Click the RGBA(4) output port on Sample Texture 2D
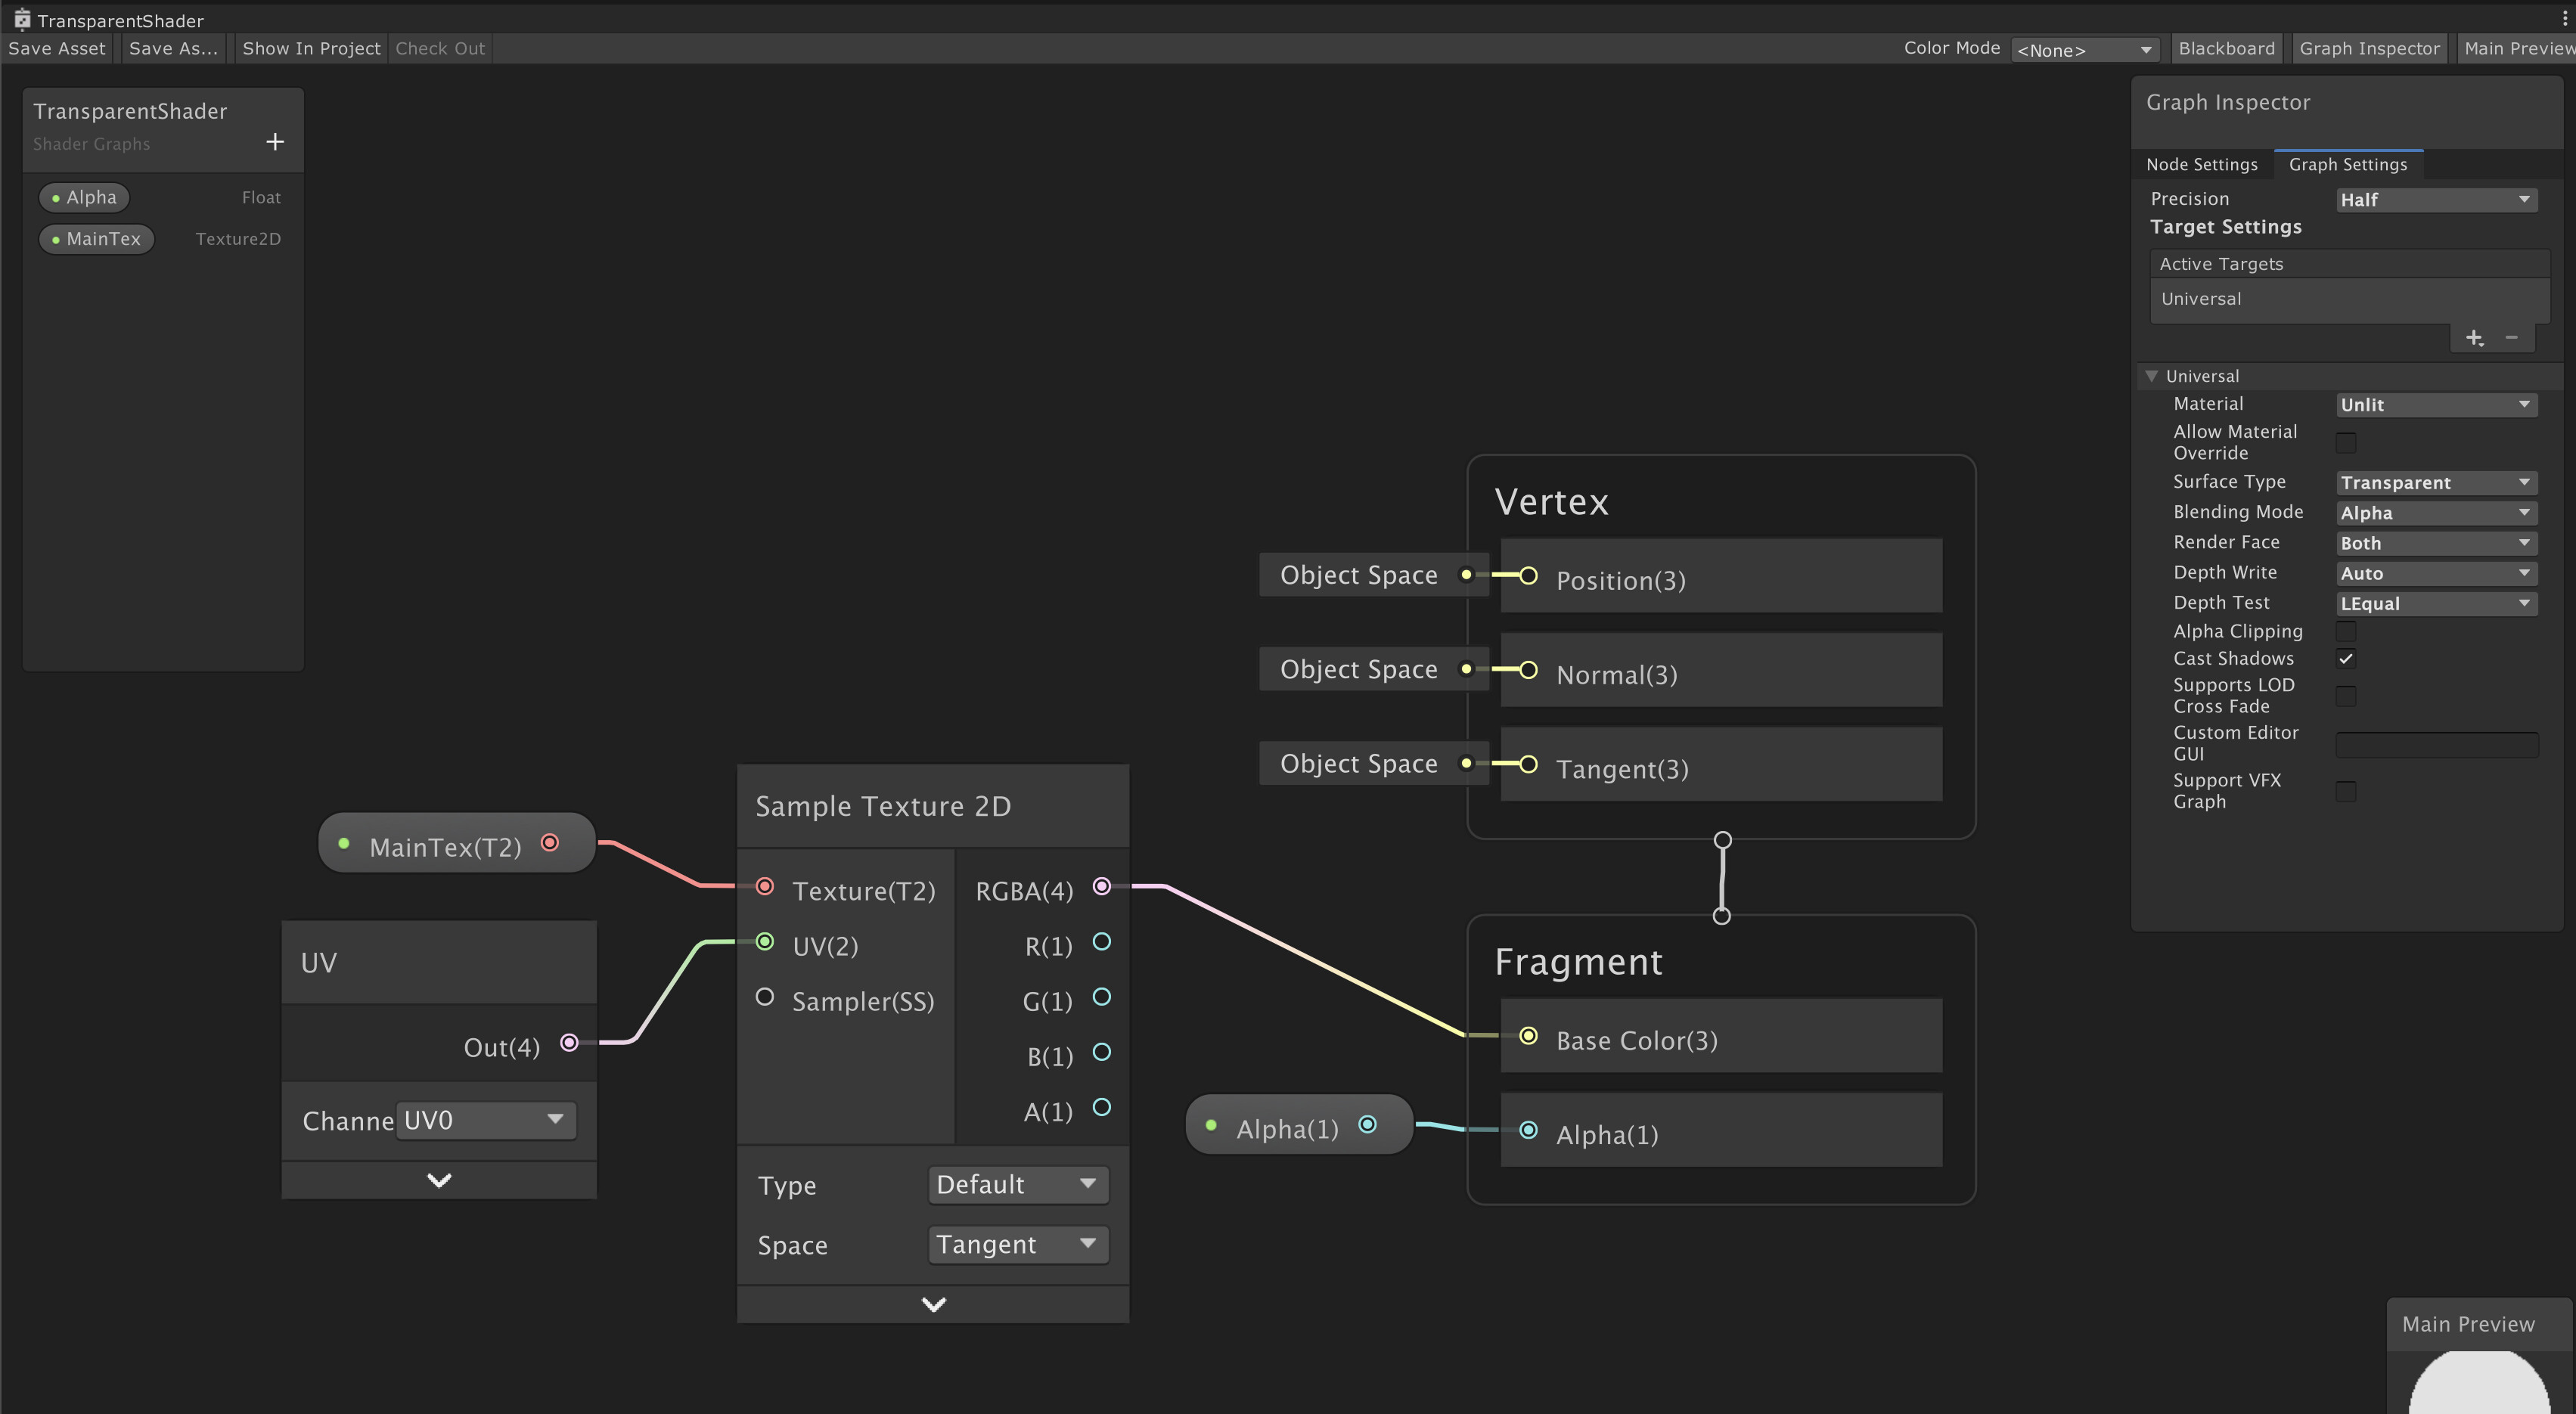This screenshot has height=1414, width=2576. [x=1101, y=888]
